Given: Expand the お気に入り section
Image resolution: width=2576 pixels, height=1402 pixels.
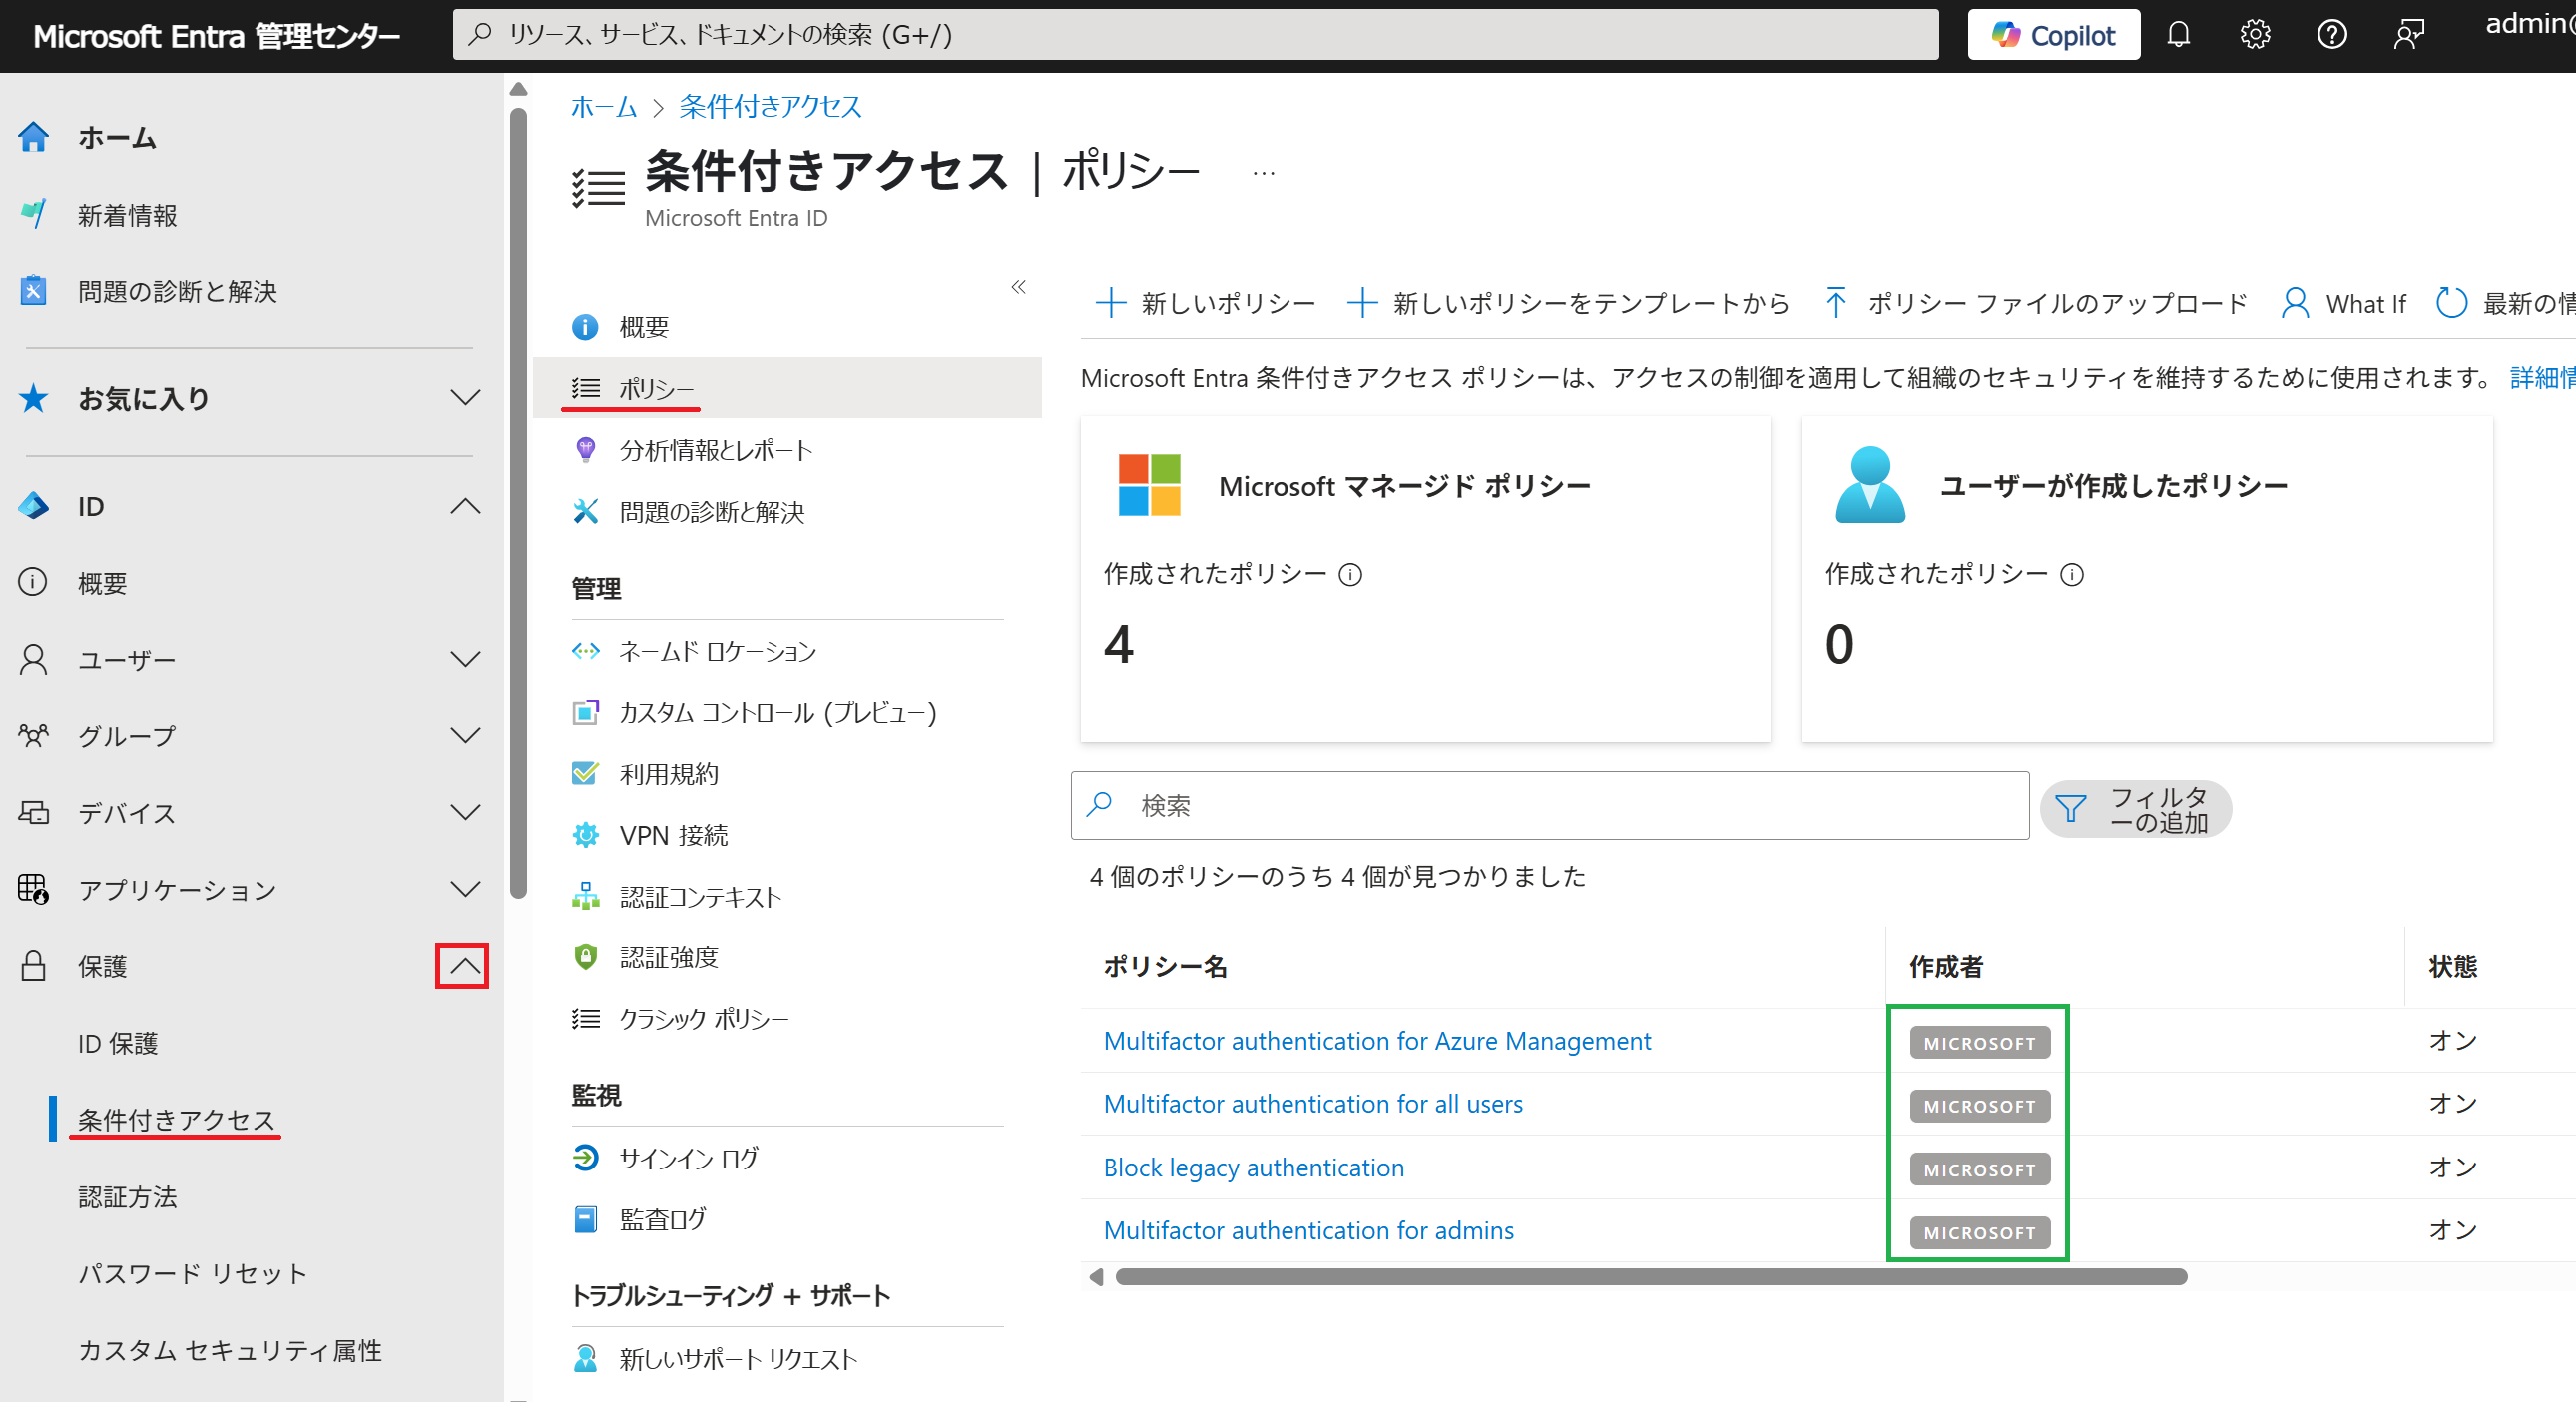Looking at the screenshot, I should coord(465,398).
